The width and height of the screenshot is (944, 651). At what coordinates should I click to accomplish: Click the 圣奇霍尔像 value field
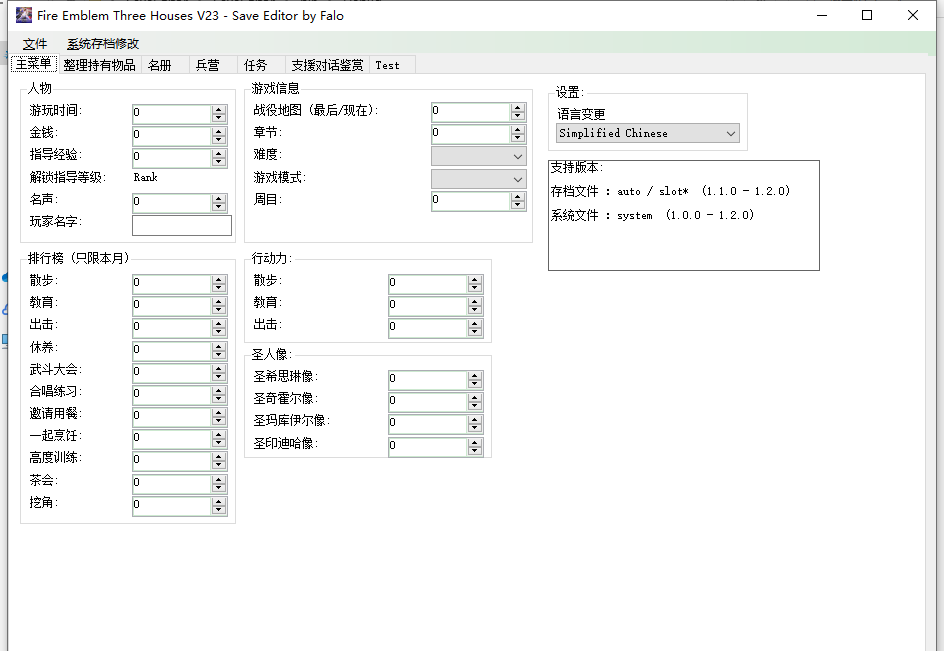(x=427, y=403)
